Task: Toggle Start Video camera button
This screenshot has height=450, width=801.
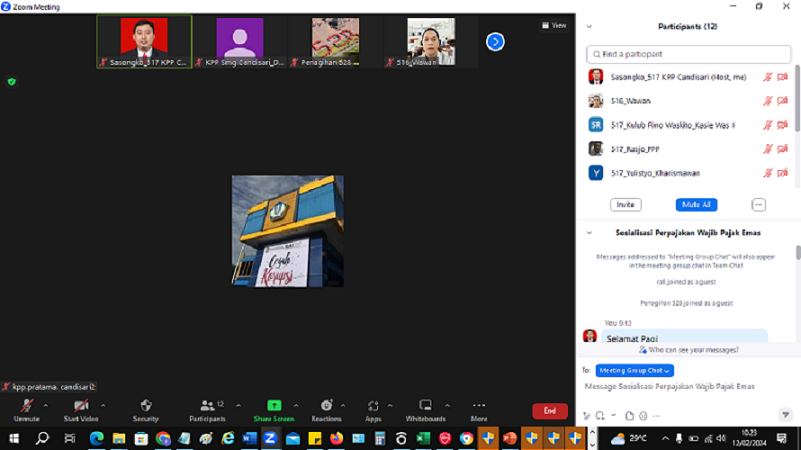Action: pos(80,406)
